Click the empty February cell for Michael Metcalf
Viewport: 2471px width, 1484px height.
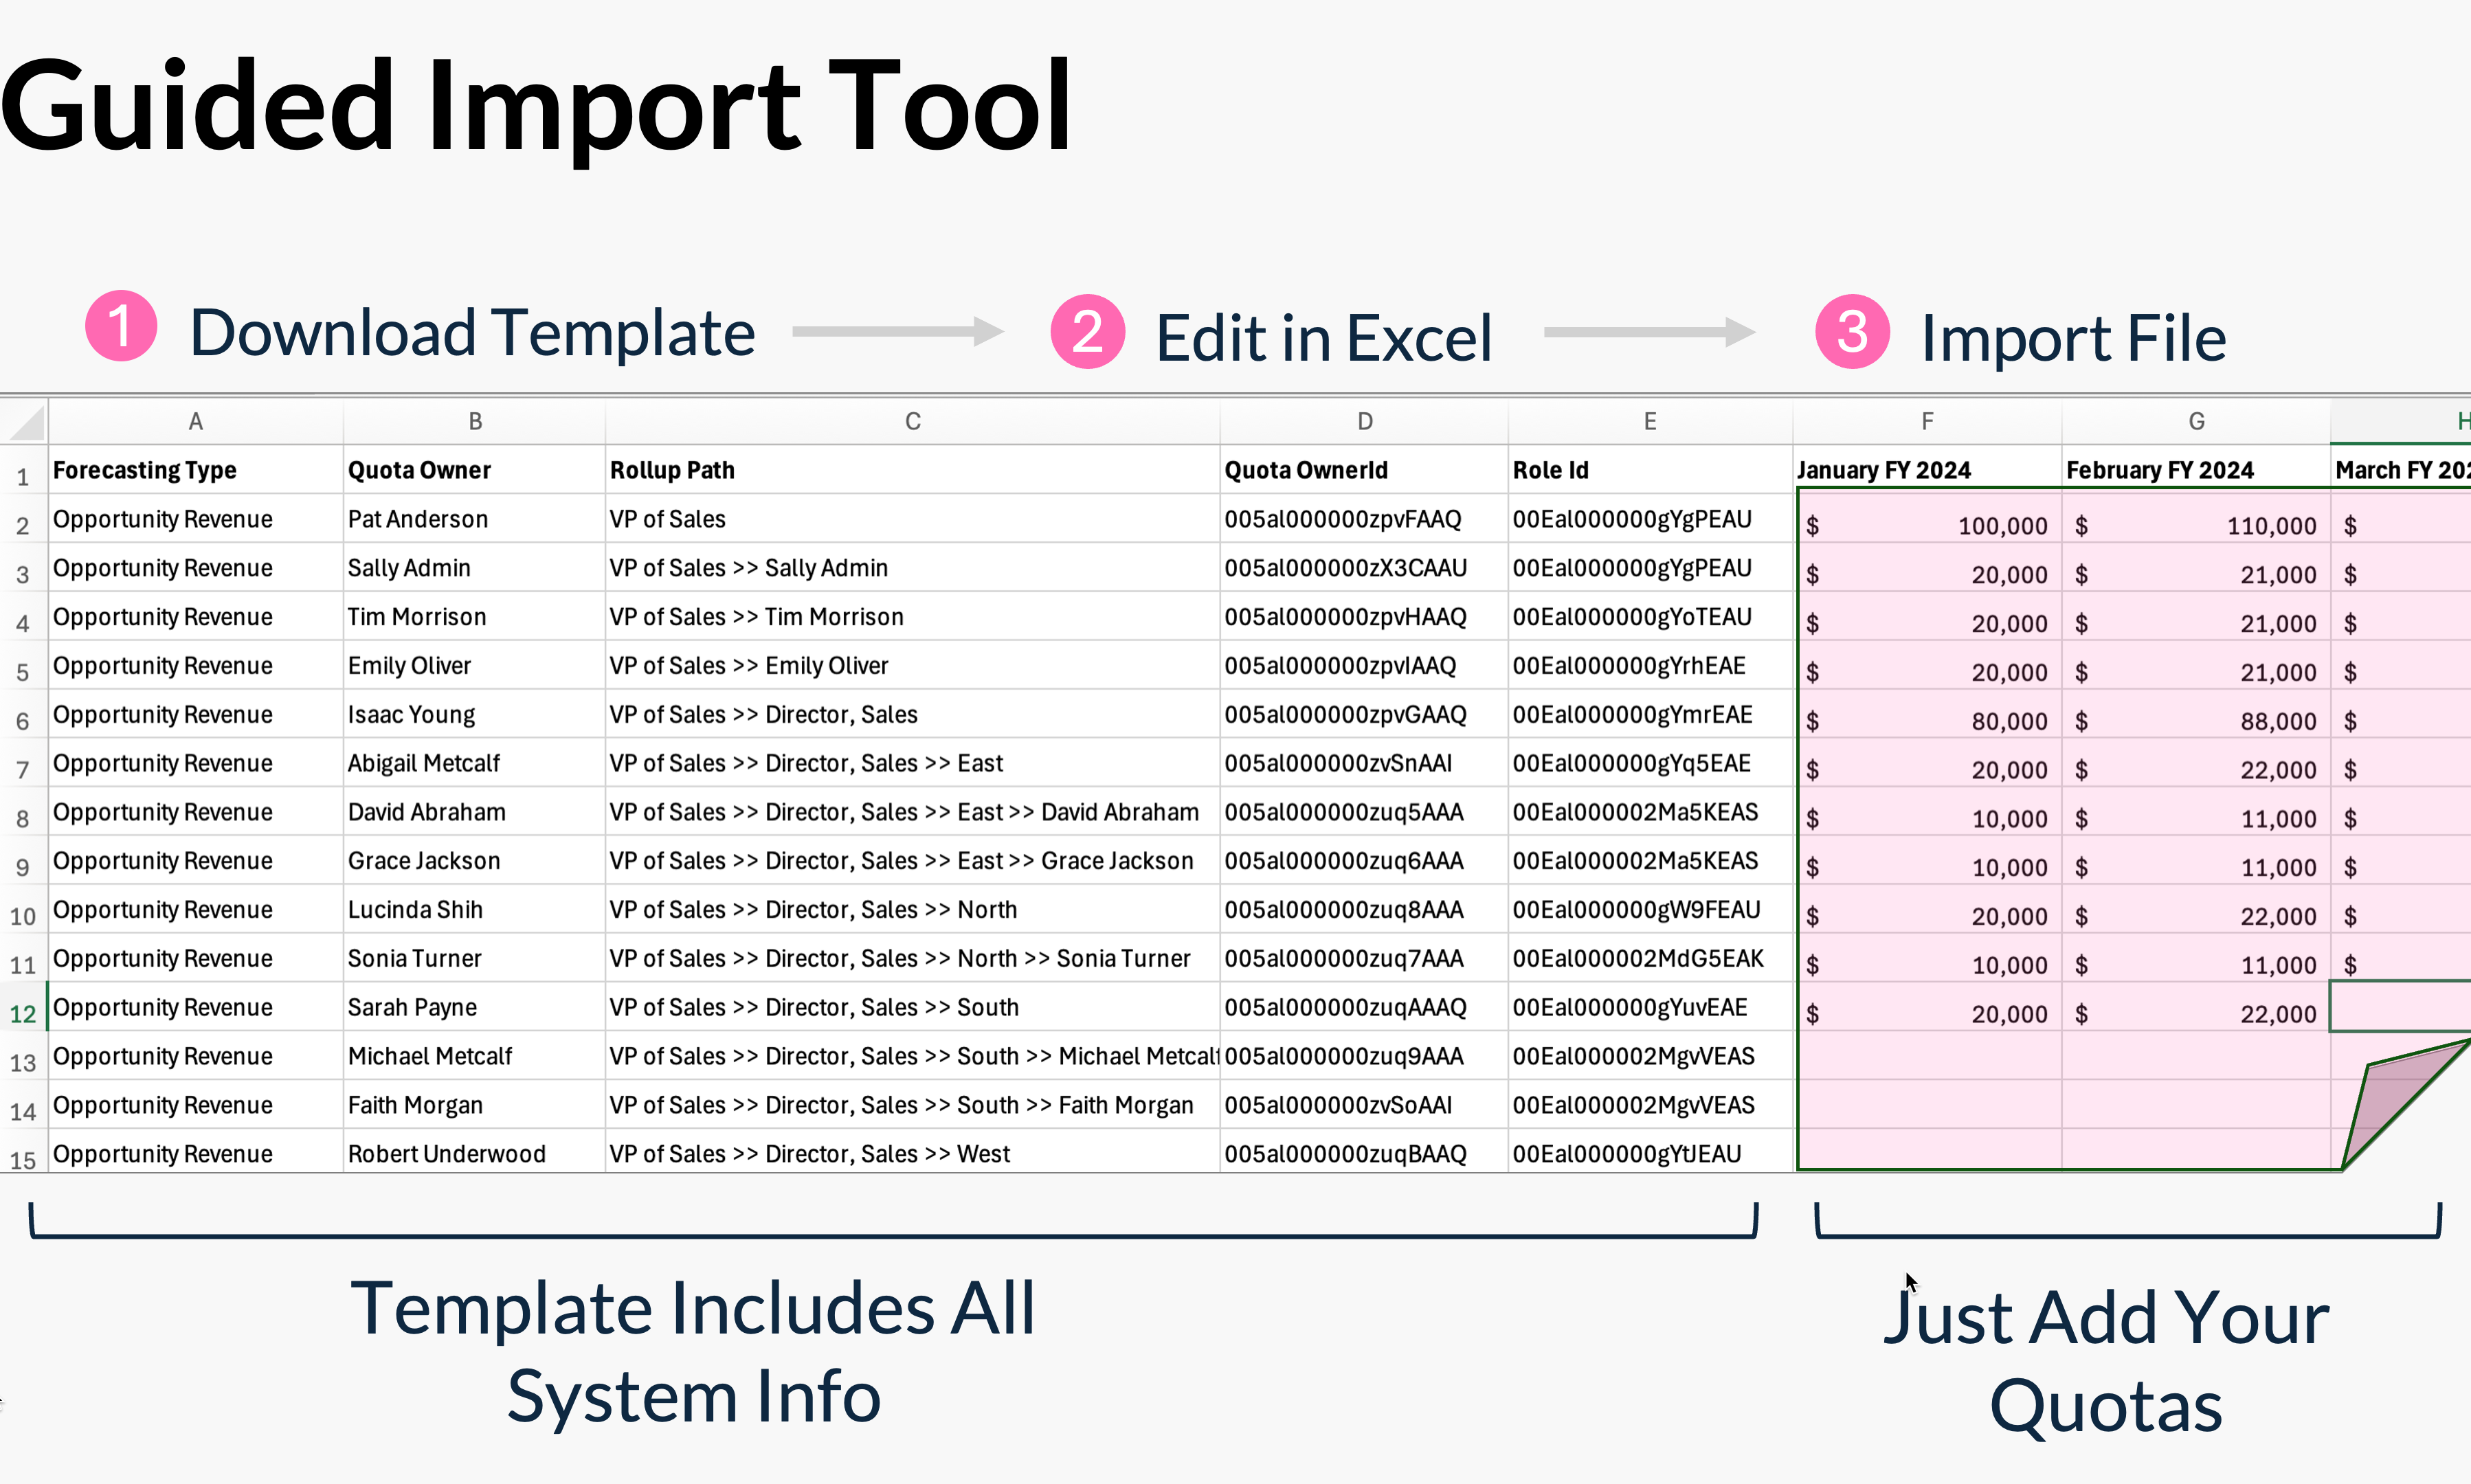(x=2195, y=1056)
